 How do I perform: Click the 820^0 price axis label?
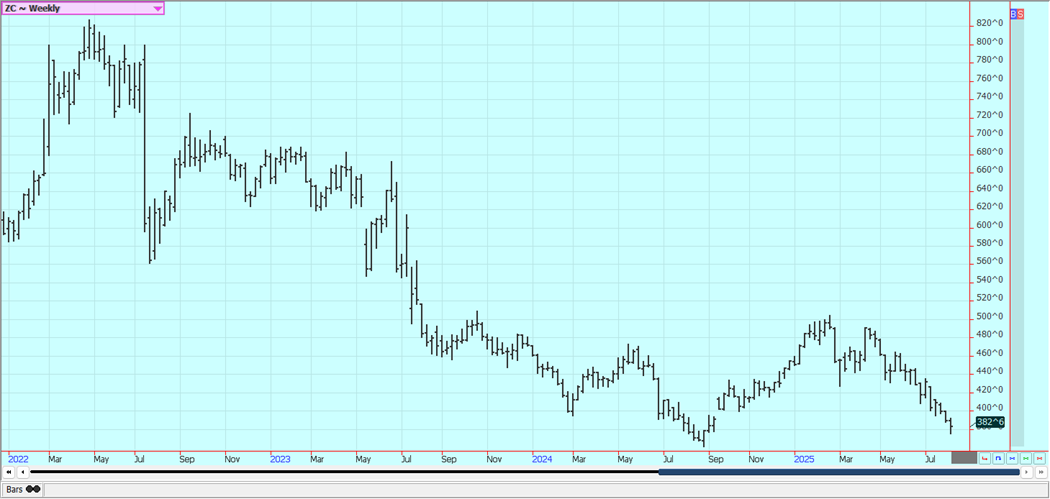[989, 23]
